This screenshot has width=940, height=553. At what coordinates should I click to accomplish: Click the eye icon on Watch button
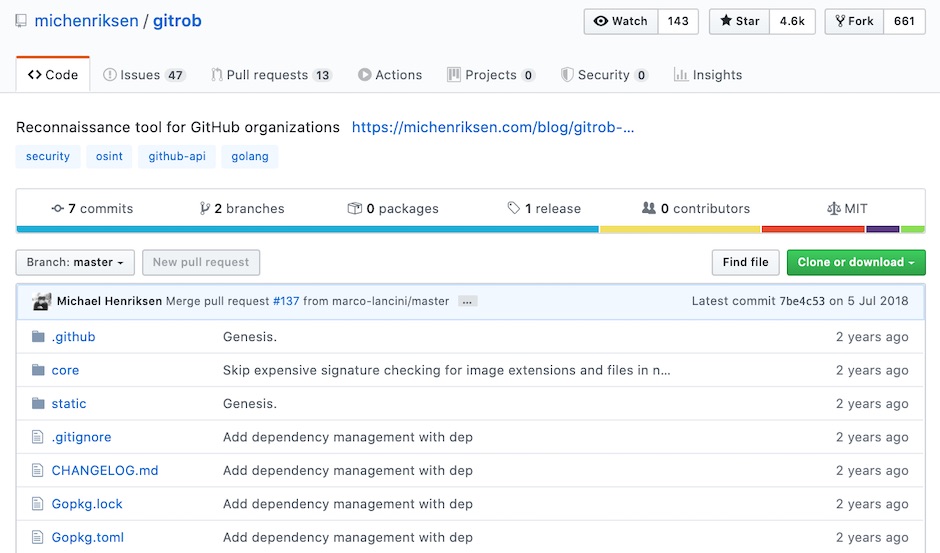601,21
